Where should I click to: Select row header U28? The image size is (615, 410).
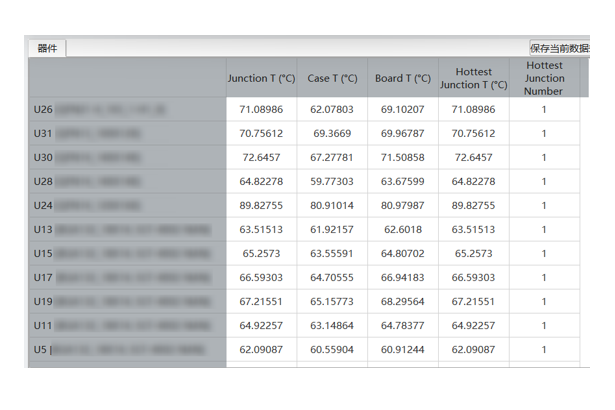(127, 181)
